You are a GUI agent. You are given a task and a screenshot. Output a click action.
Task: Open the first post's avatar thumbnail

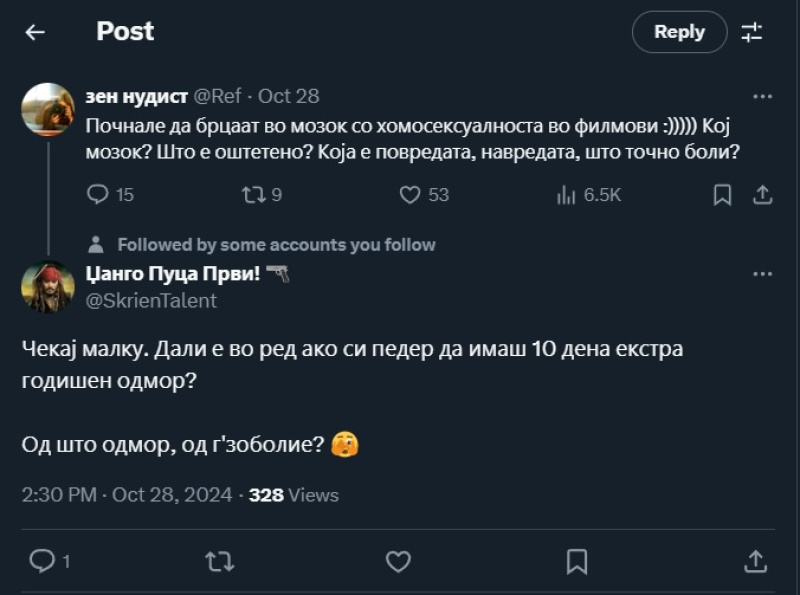[x=48, y=110]
